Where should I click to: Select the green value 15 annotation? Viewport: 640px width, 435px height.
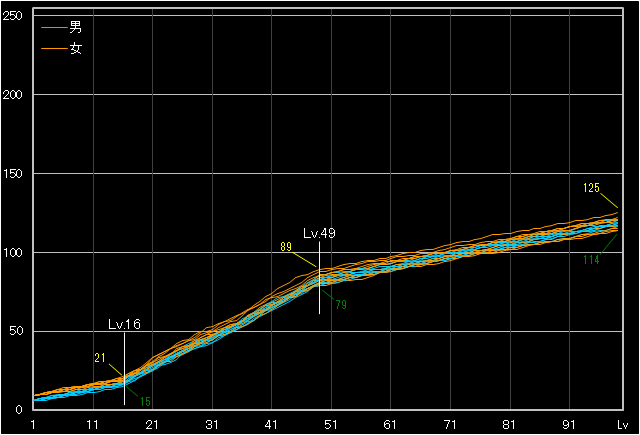coord(146,402)
